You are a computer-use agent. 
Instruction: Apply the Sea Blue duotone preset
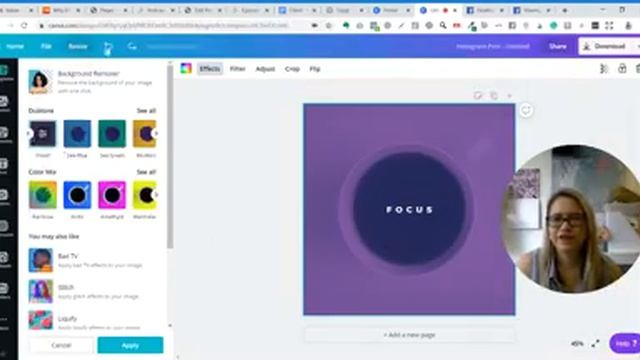[x=77, y=133]
